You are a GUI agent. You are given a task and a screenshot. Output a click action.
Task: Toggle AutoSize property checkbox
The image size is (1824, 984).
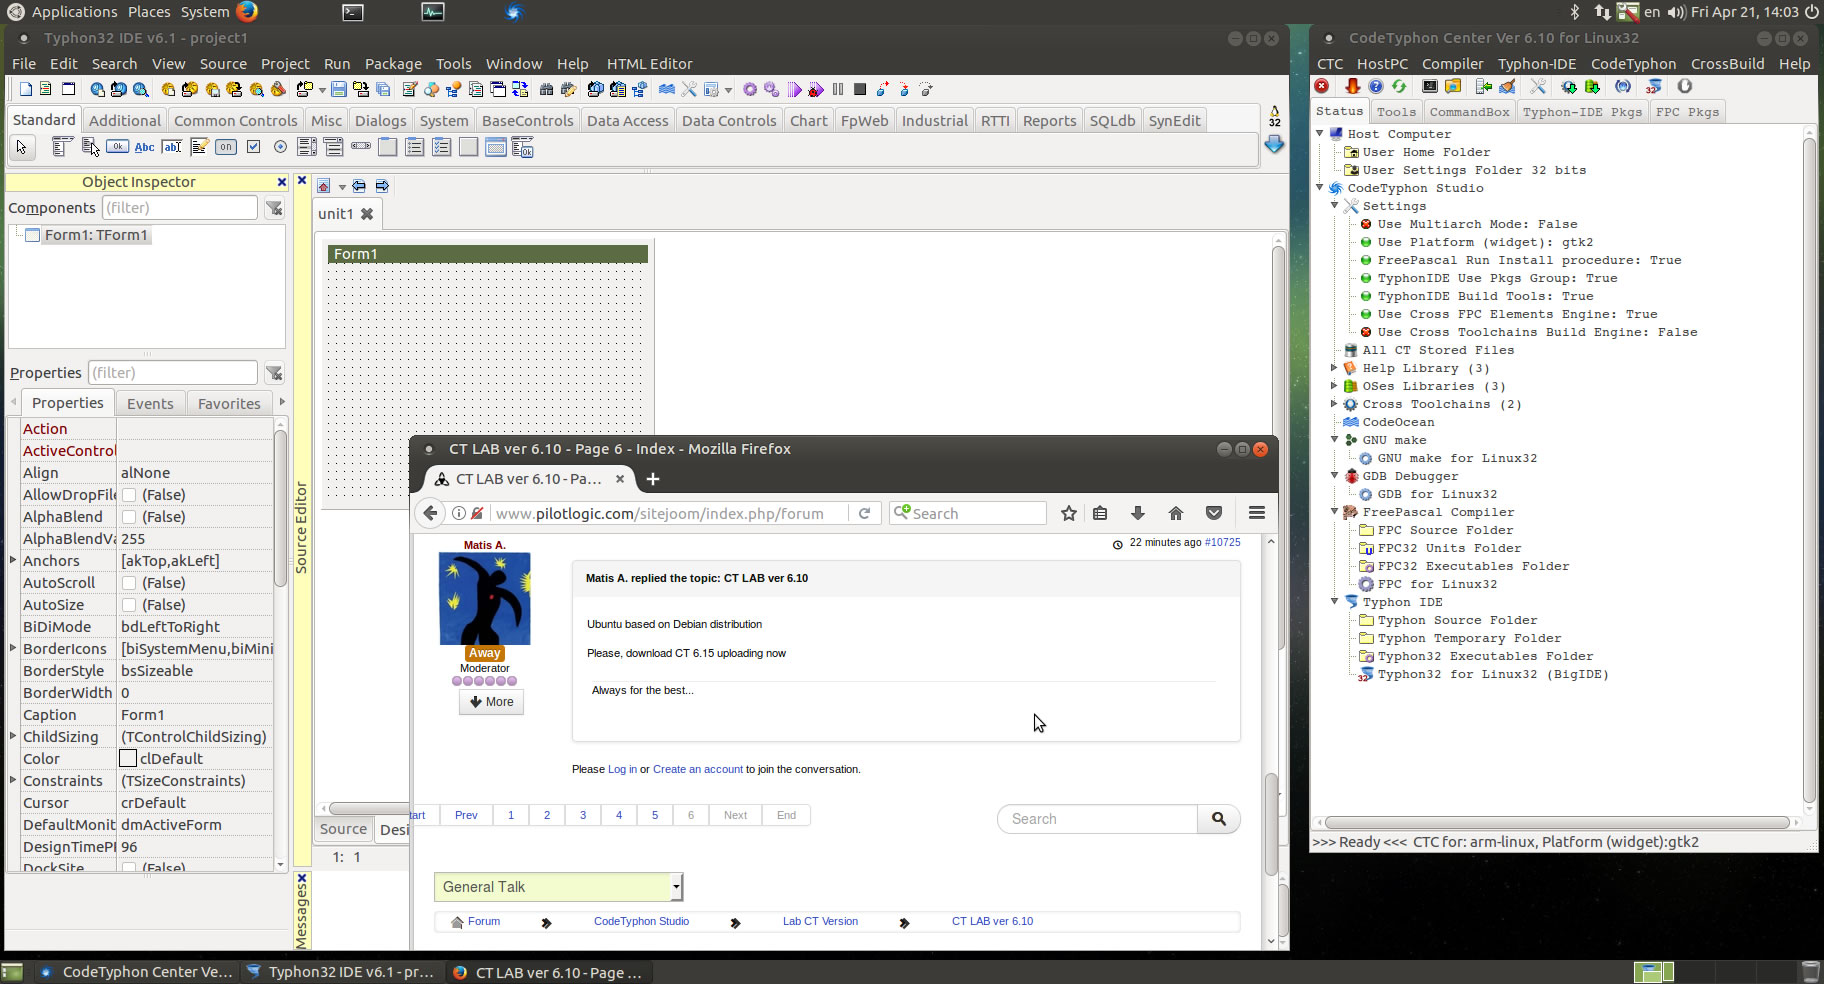[129, 605]
